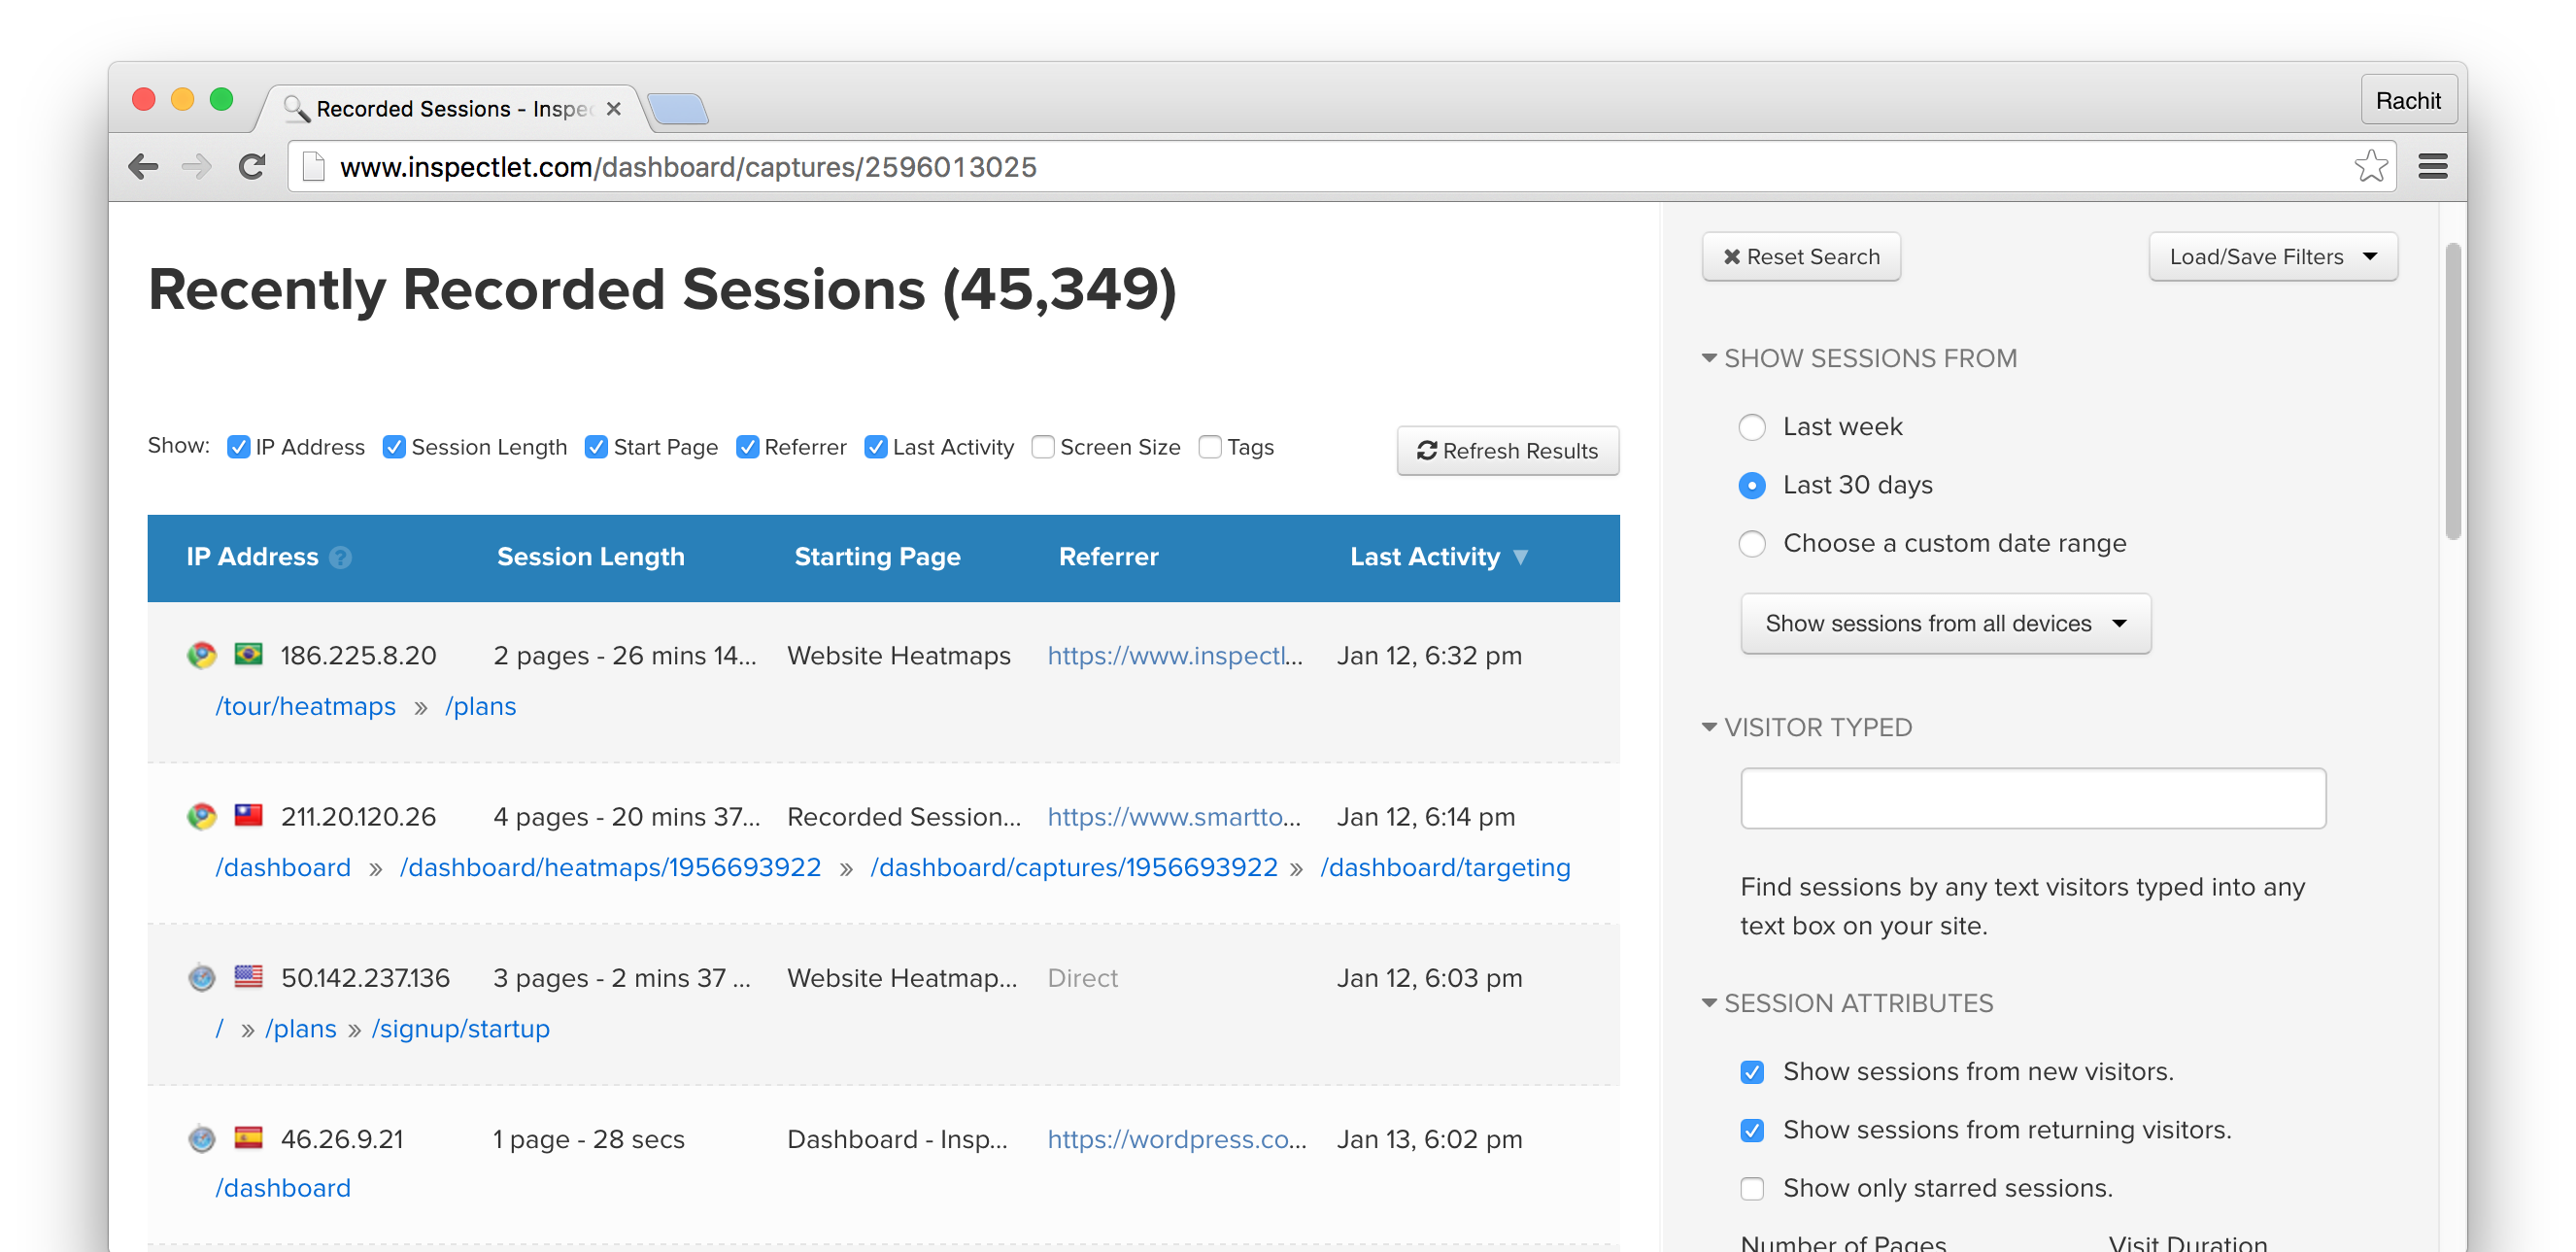
Task: Open /dashboard/heatmaps/1956693922 link
Action: pyautogui.click(x=610, y=868)
